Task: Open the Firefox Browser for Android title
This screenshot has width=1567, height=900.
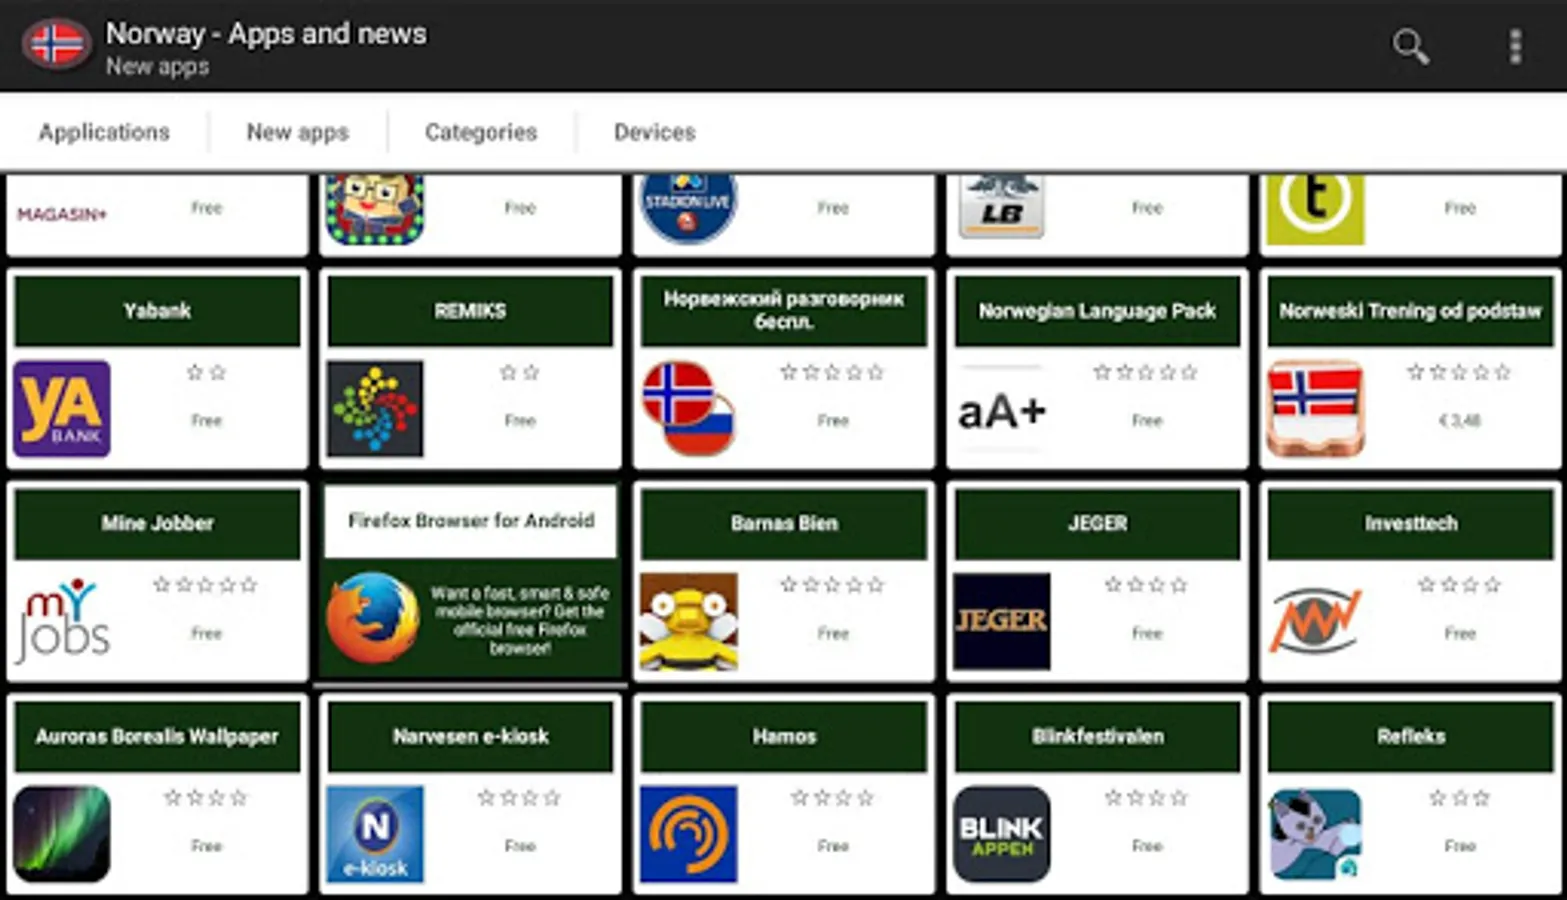Action: click(470, 521)
